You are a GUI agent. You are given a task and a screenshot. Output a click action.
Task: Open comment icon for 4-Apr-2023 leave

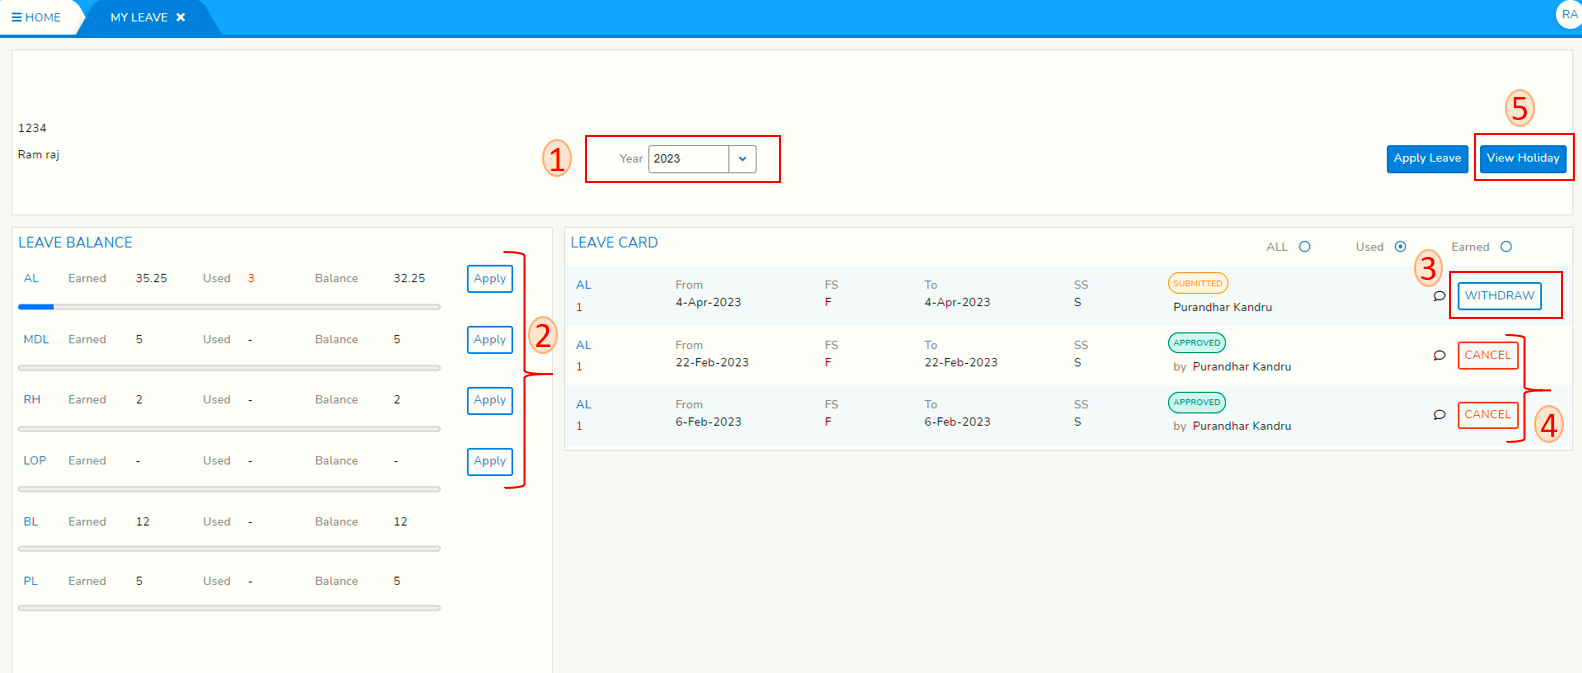pyautogui.click(x=1439, y=296)
